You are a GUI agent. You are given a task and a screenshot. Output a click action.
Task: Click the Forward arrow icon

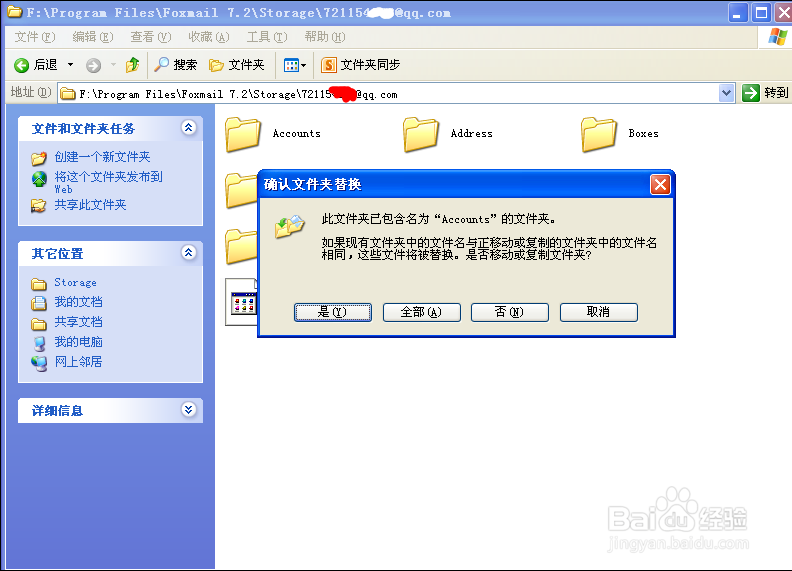(93, 65)
